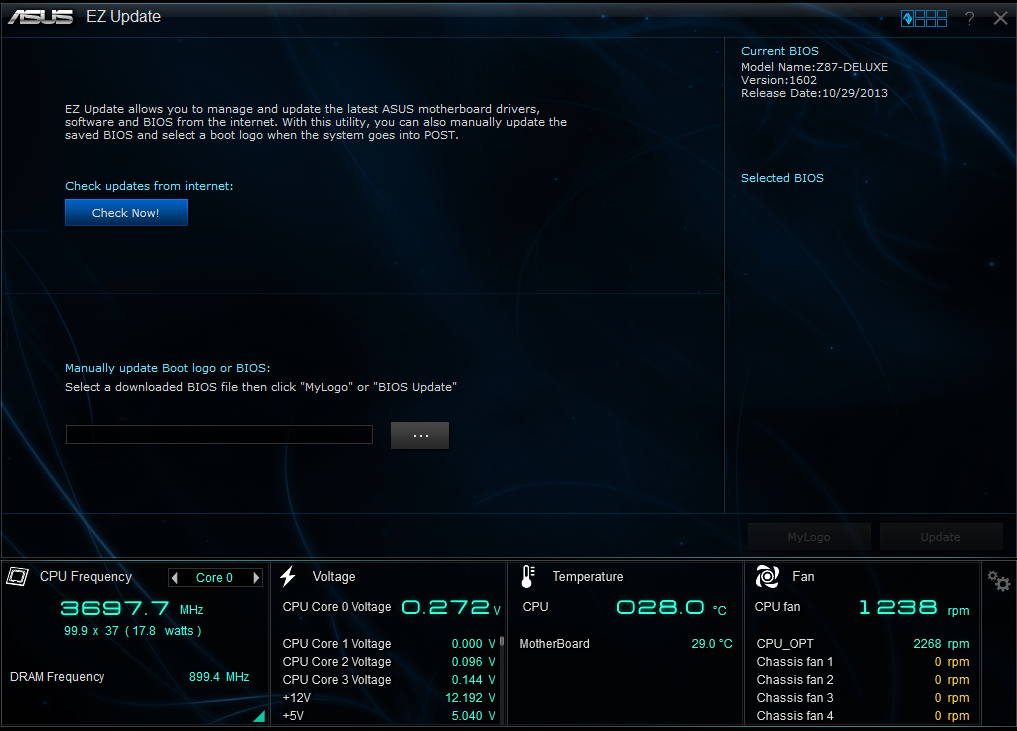Viewport: 1017px width, 731px height.
Task: Close the EZ Update window
Action: (1000, 18)
